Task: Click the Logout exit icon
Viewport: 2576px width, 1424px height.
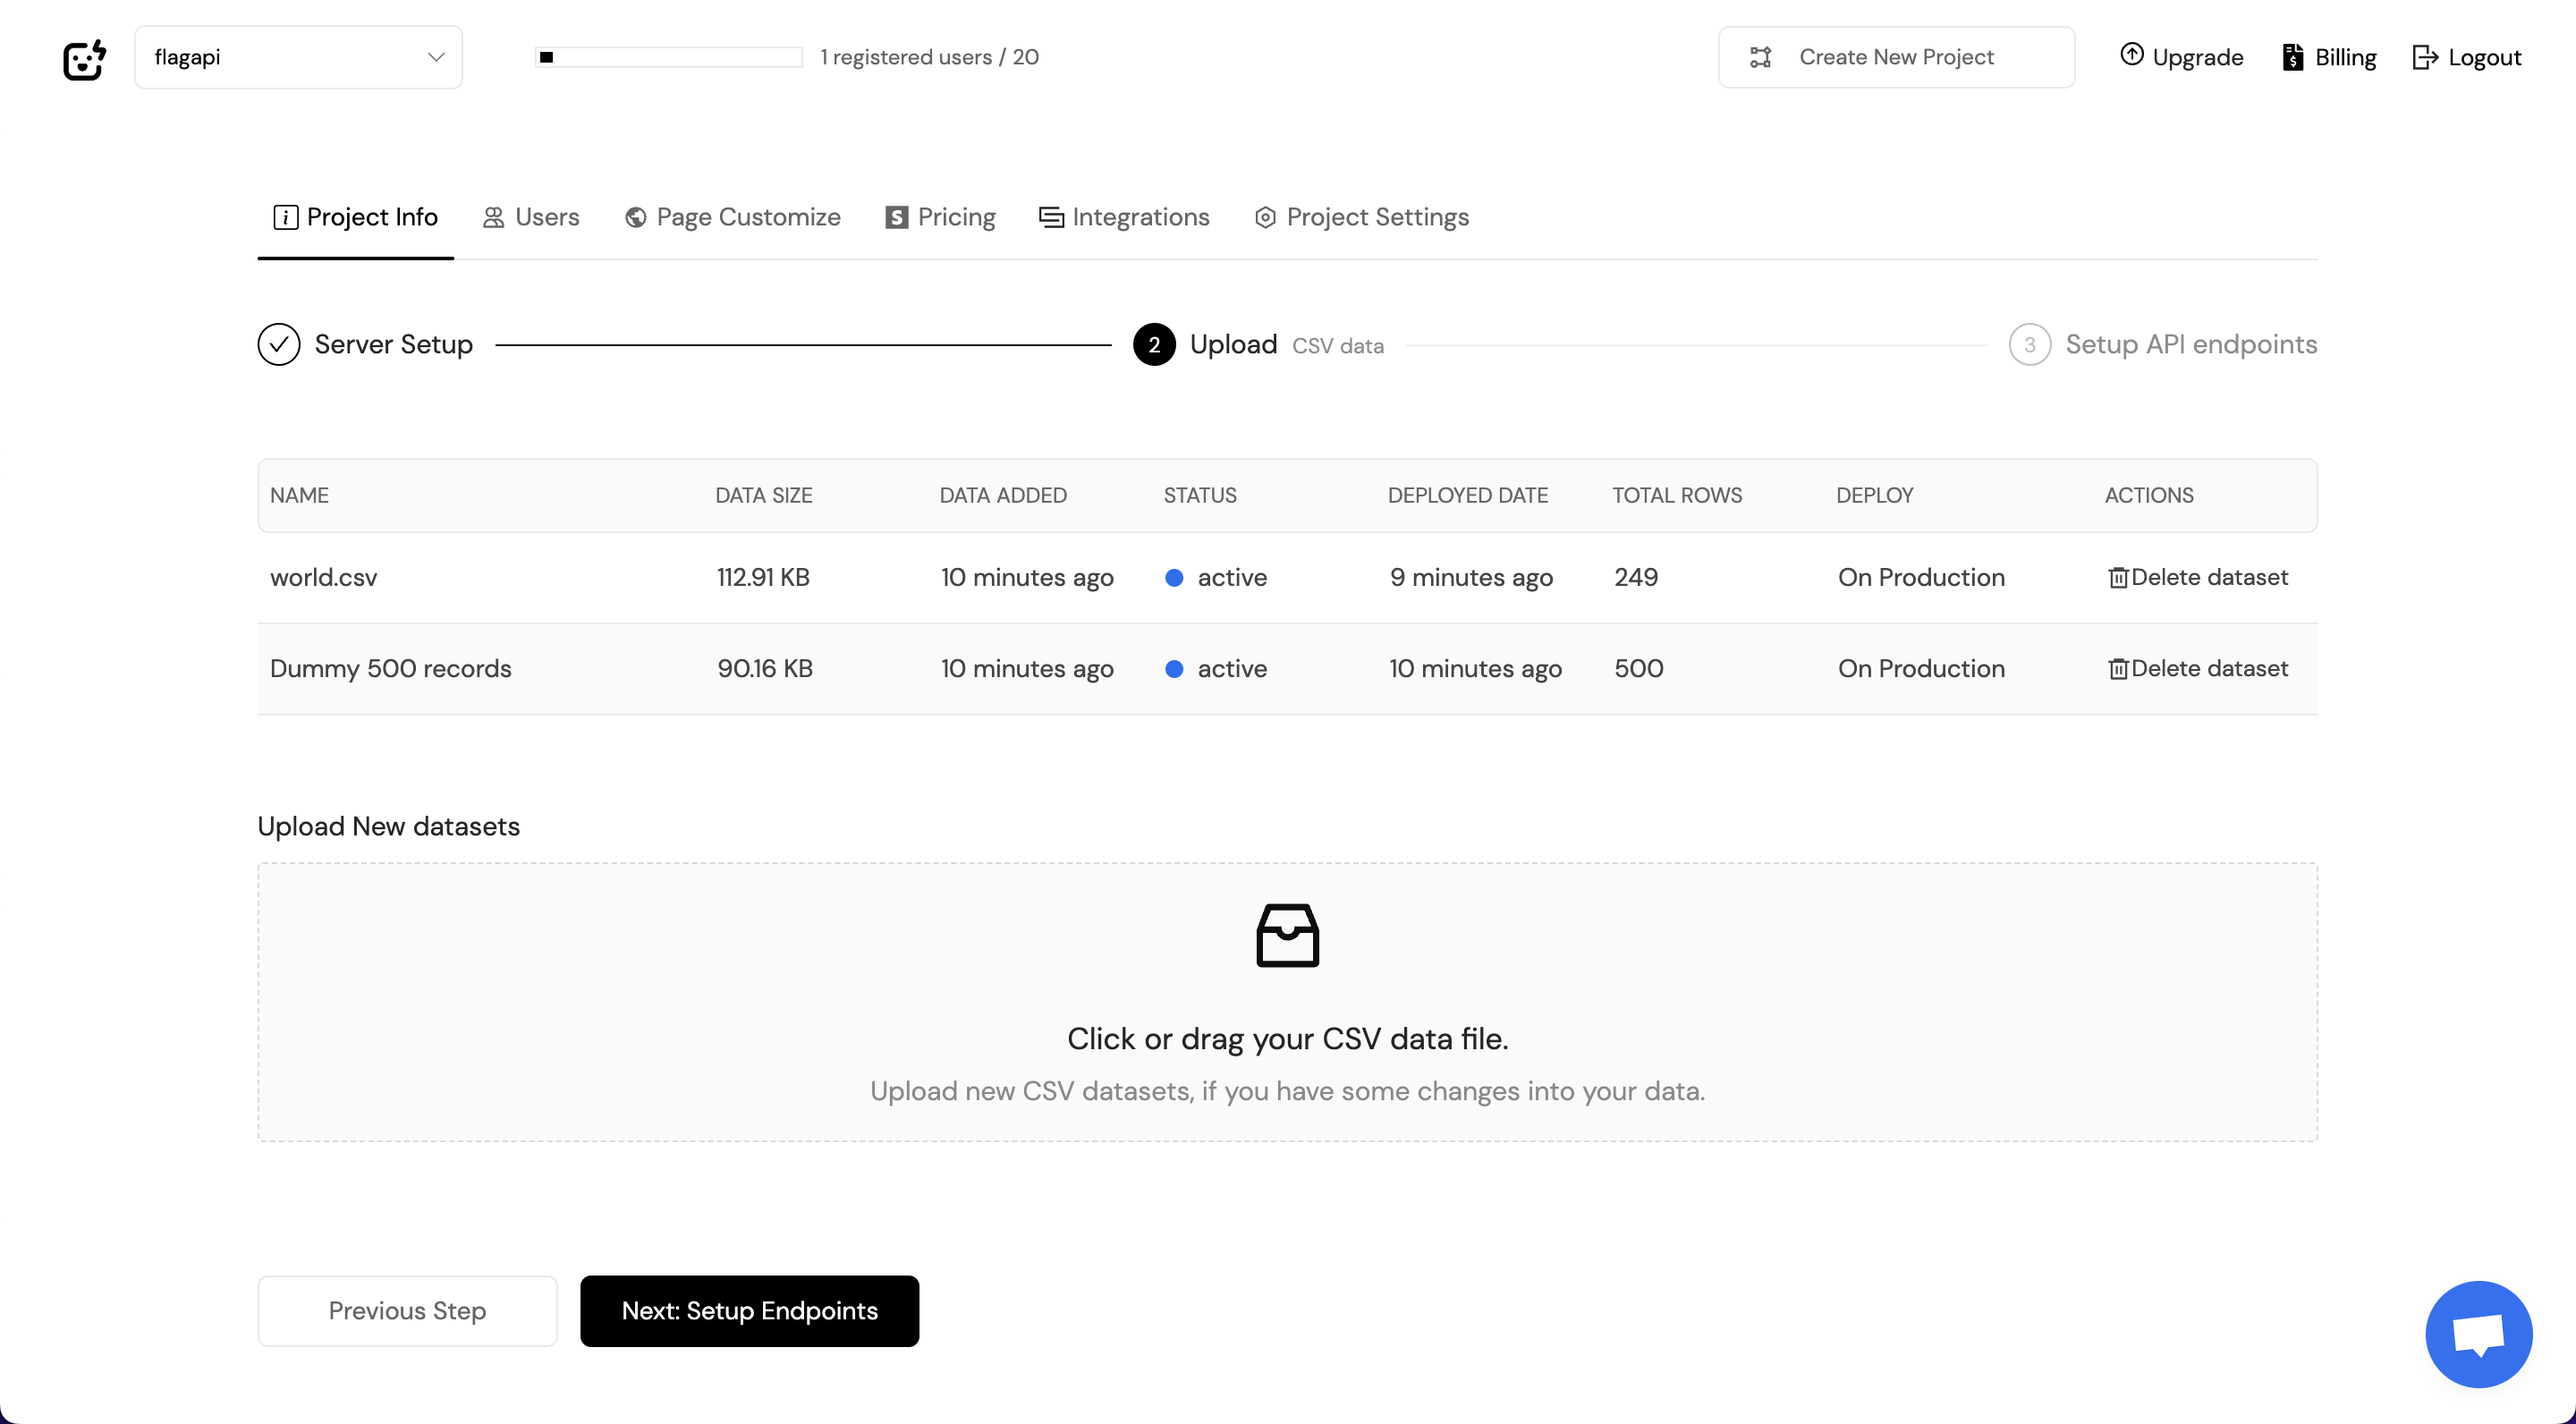Action: pyautogui.click(x=2425, y=57)
